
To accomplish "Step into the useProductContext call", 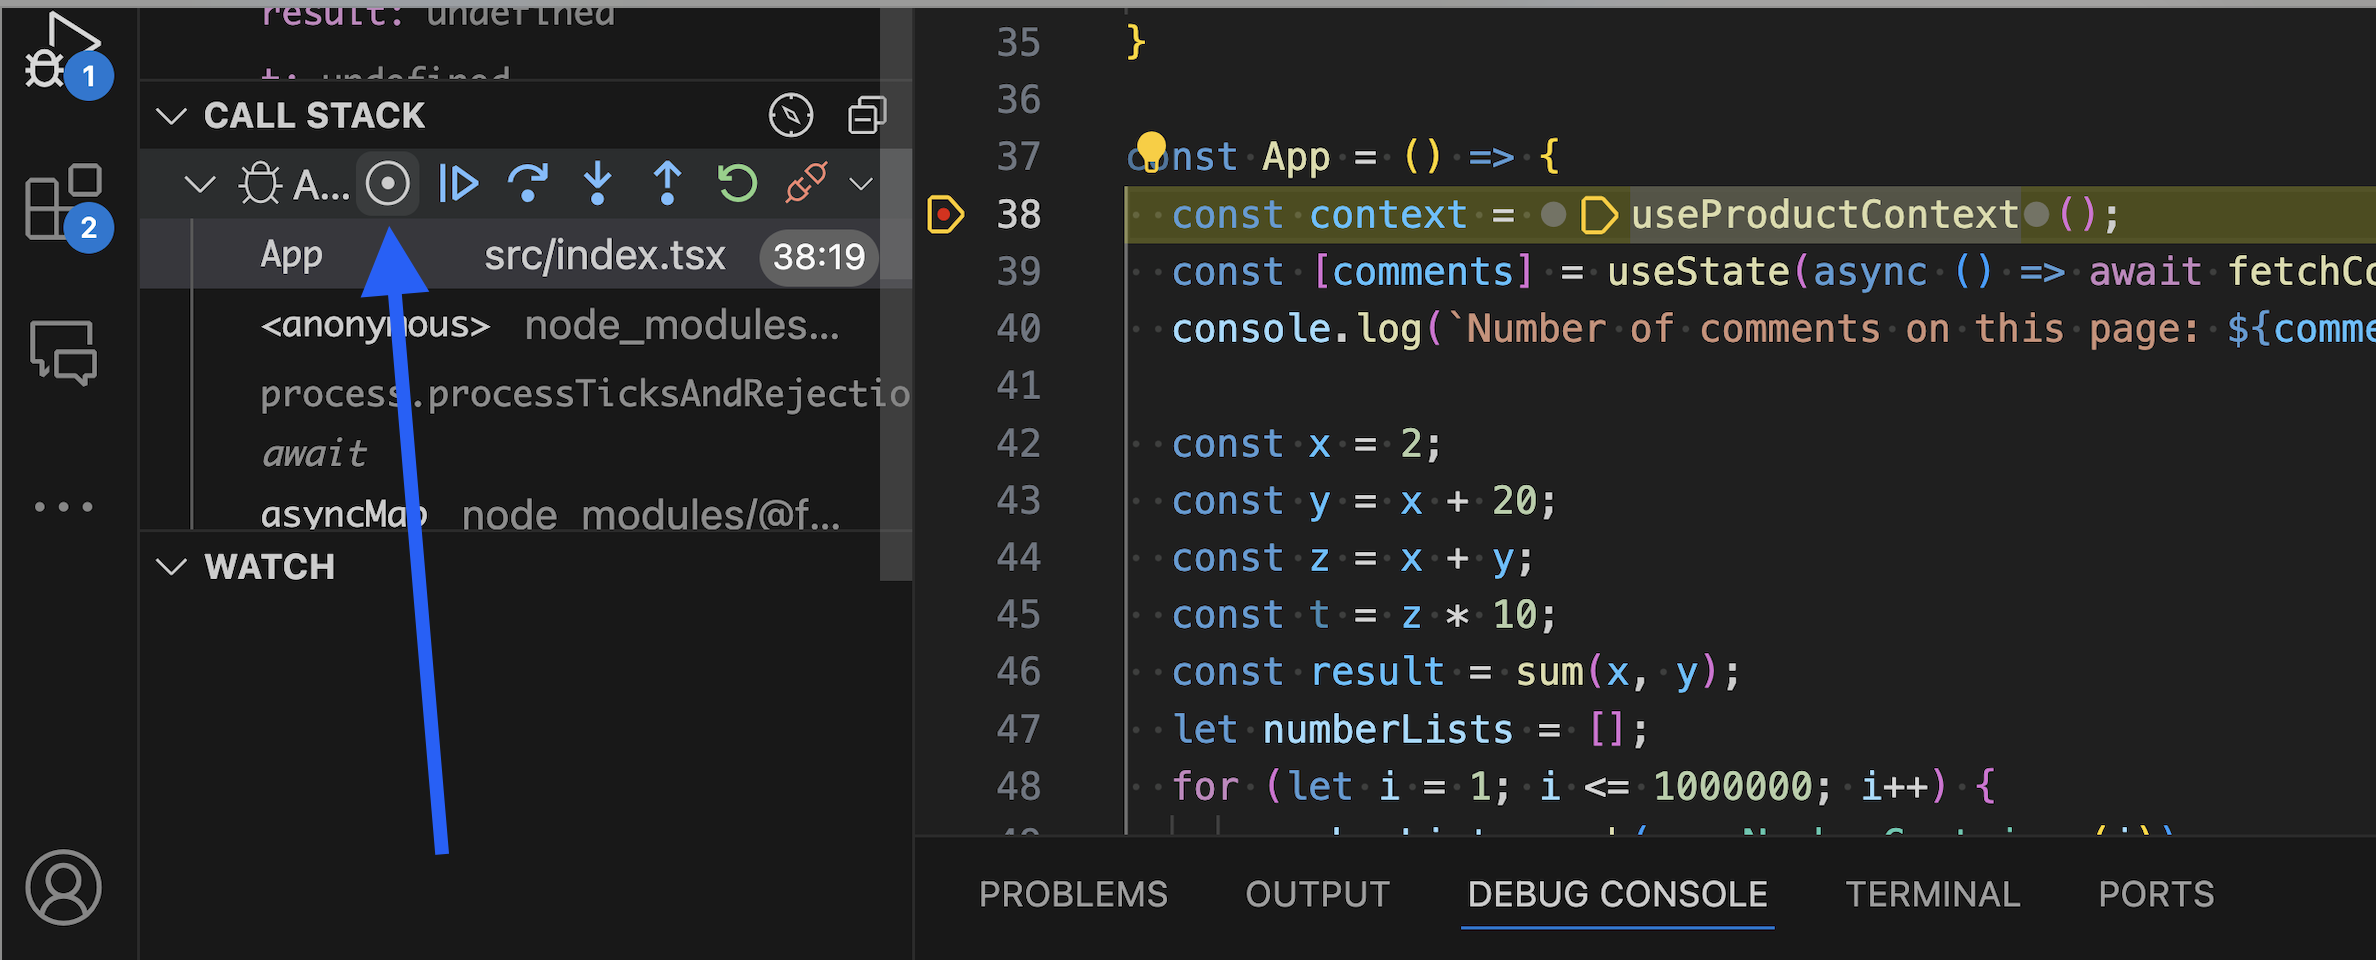I will [x=596, y=183].
